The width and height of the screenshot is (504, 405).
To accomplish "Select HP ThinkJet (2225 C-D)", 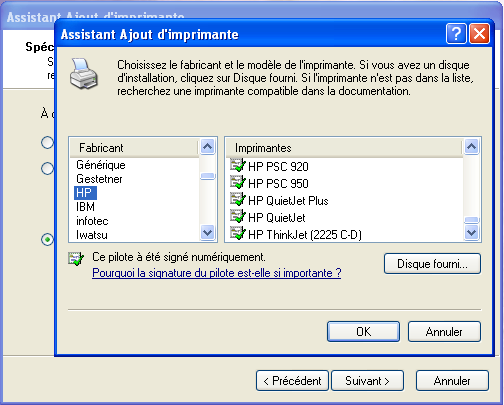I will click(305, 235).
